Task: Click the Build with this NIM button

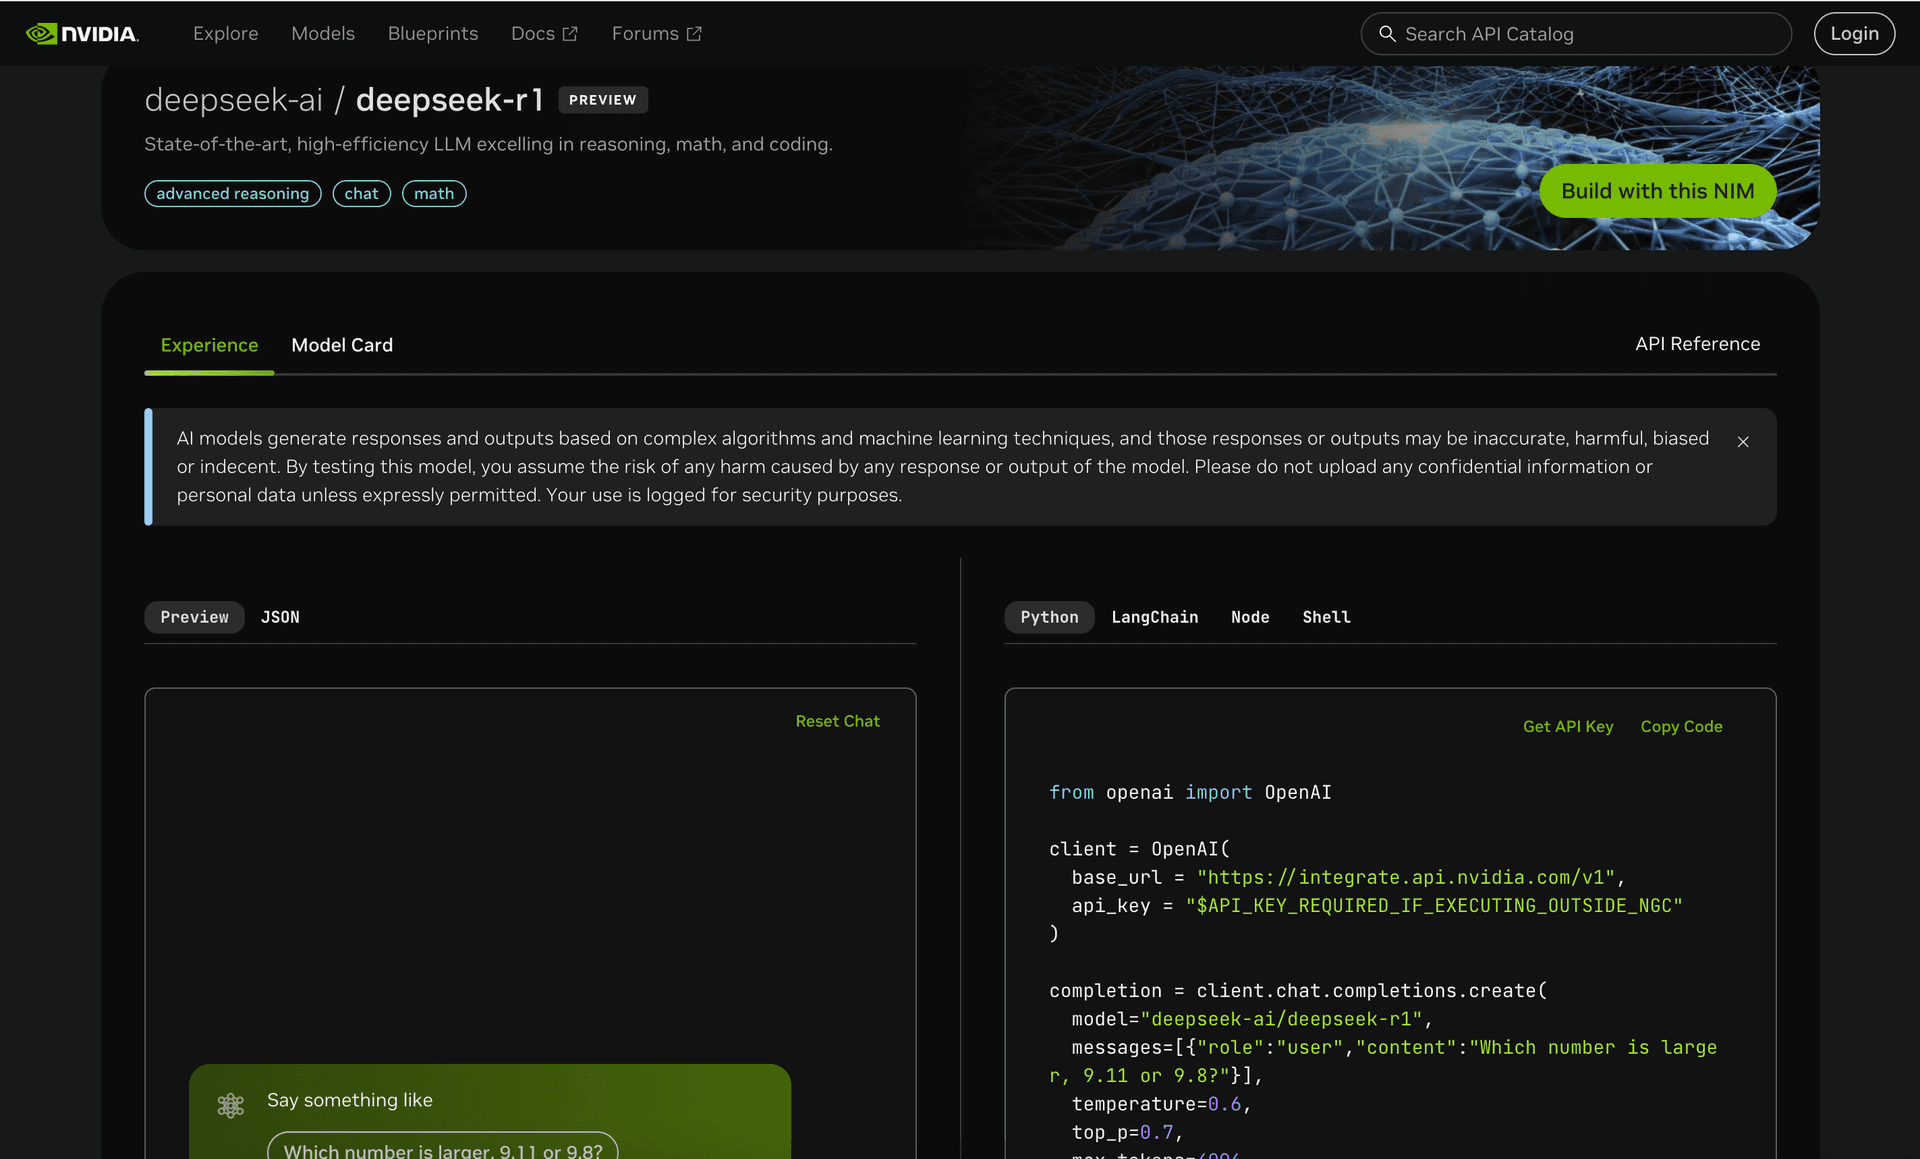Action: 1657,189
